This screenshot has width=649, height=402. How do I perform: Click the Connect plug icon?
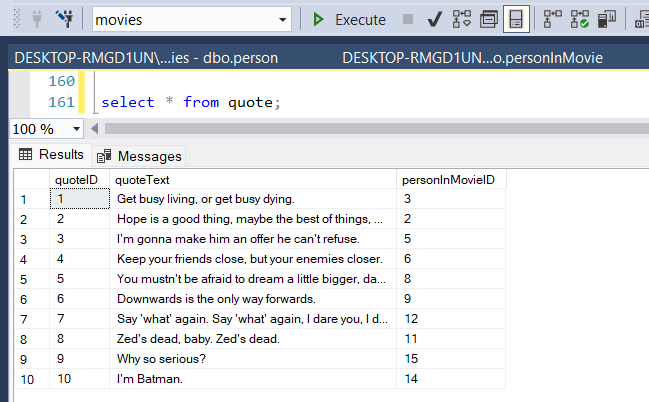[36, 19]
